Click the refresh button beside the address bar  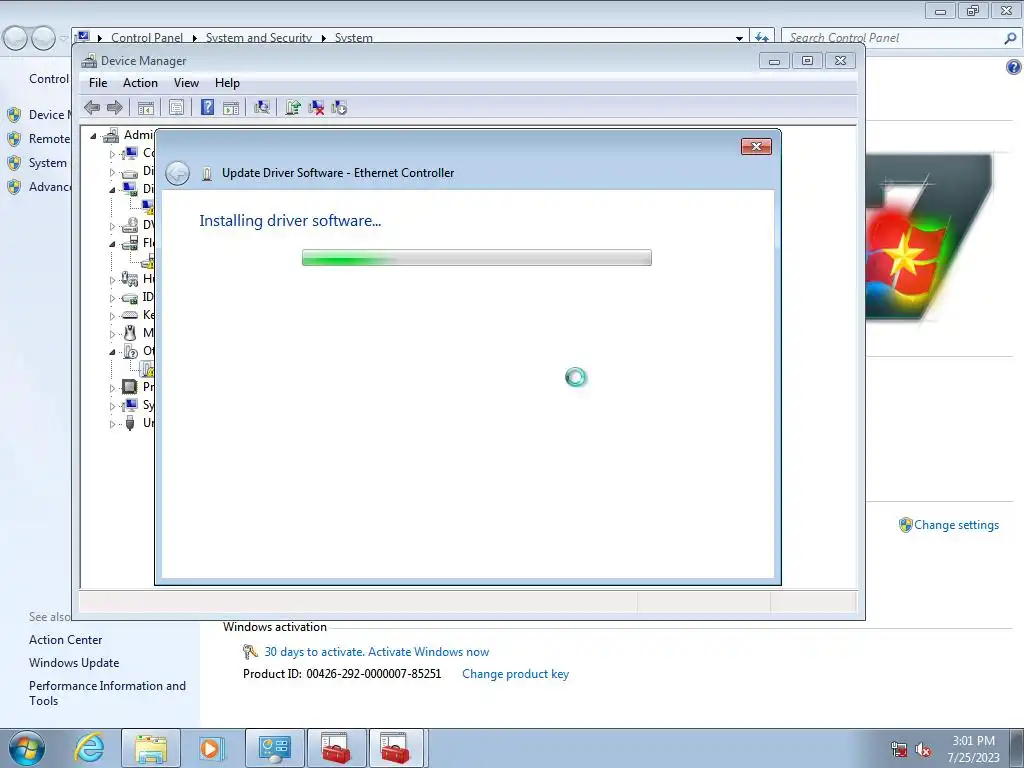coord(761,38)
